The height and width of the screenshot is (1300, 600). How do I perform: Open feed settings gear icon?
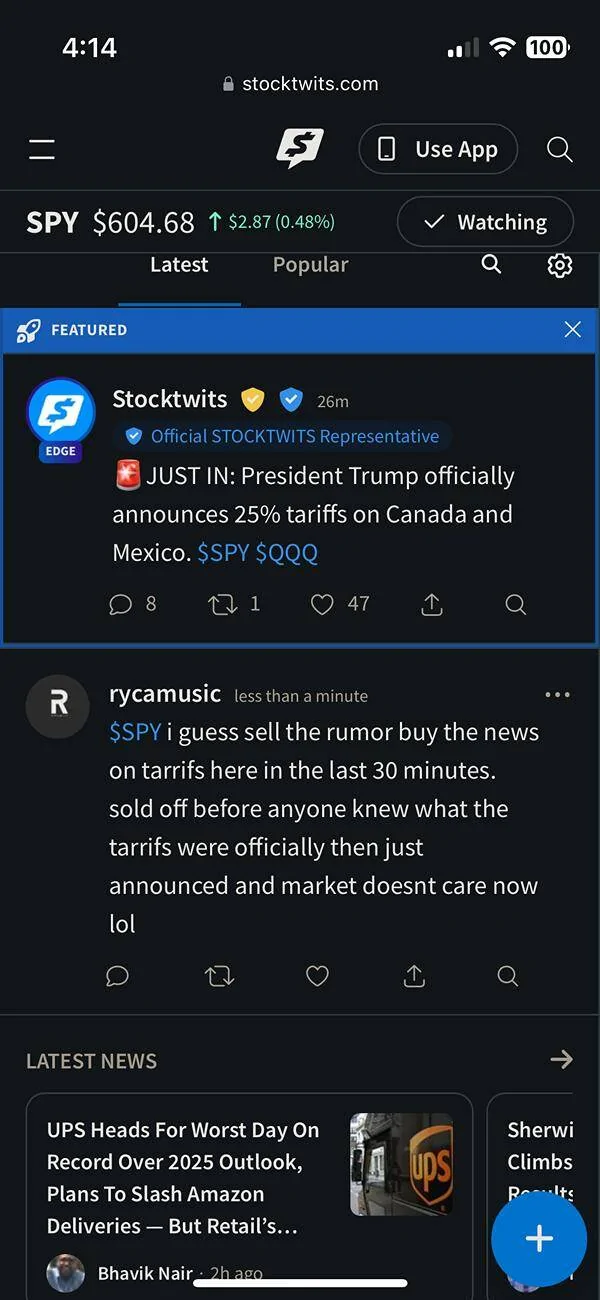click(560, 265)
